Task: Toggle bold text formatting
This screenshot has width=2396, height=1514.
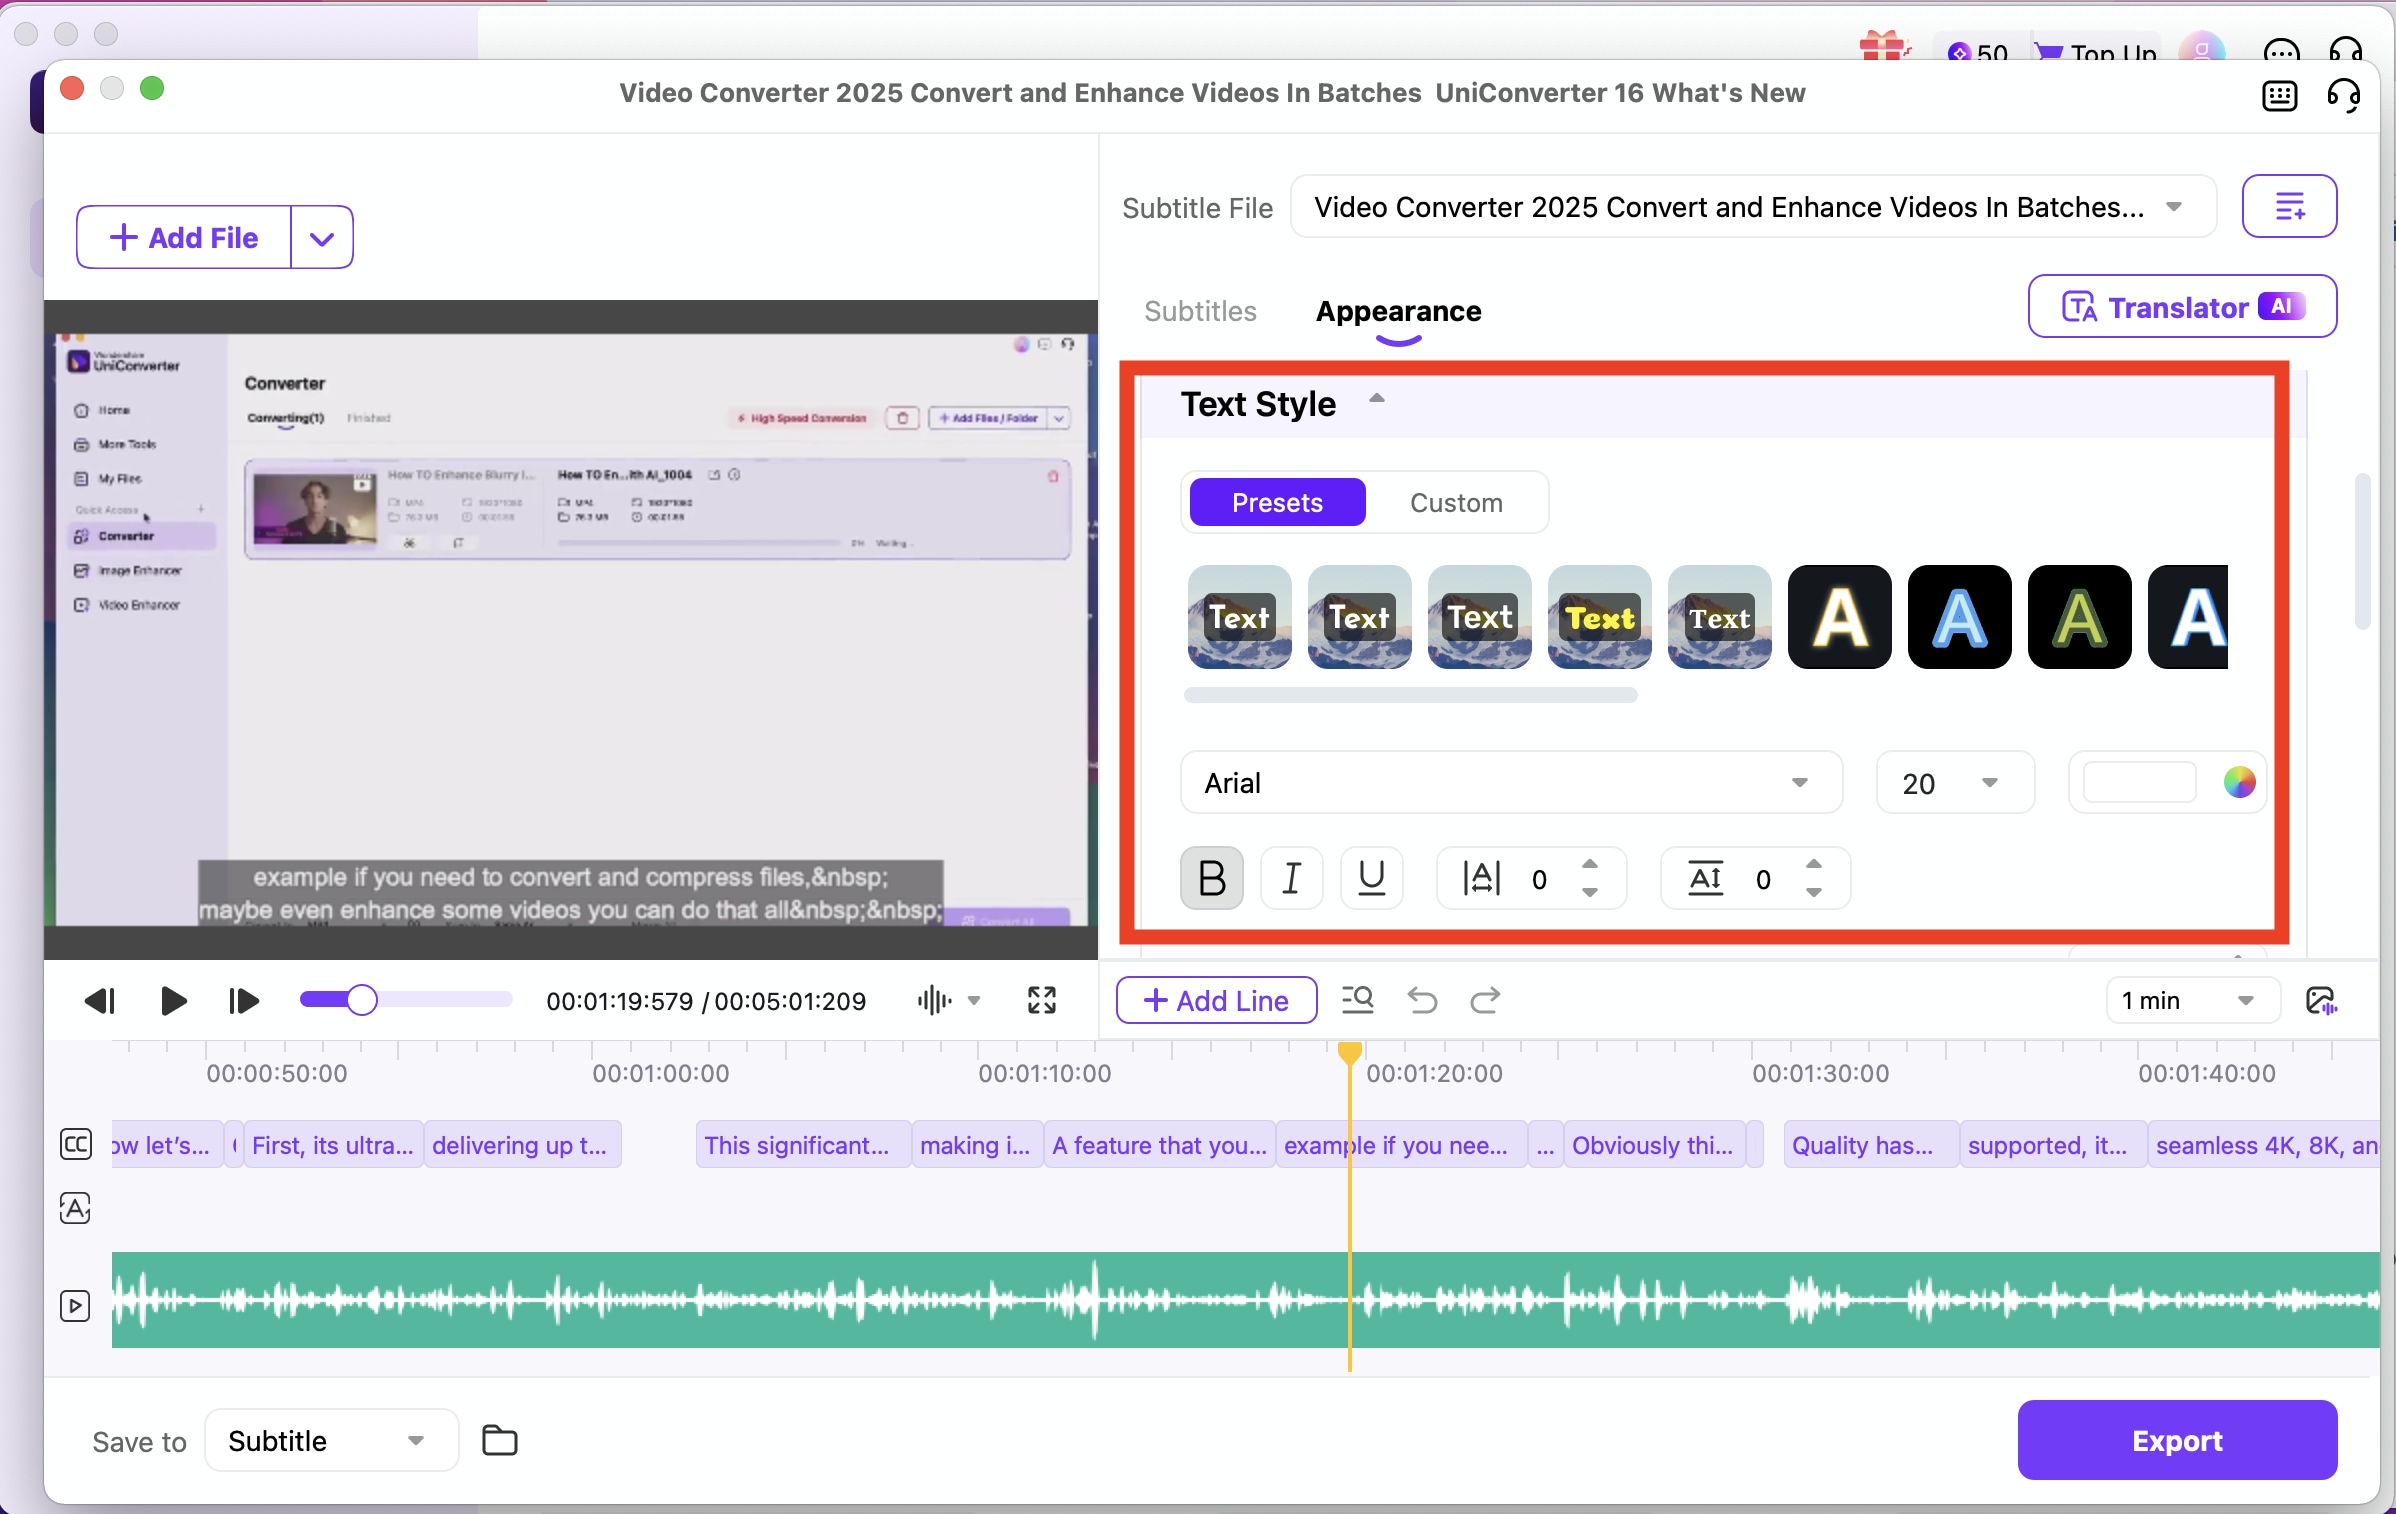Action: pos(1211,878)
